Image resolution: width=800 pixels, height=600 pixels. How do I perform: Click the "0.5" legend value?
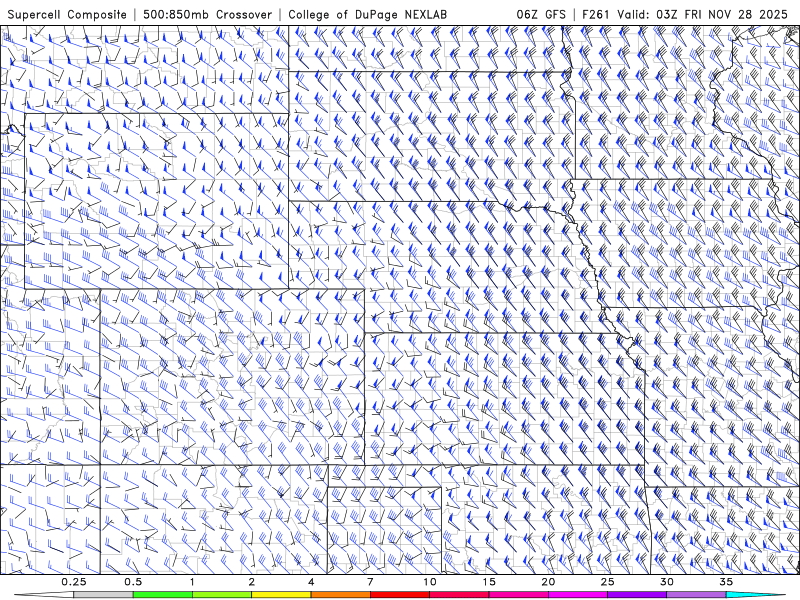click(x=133, y=582)
